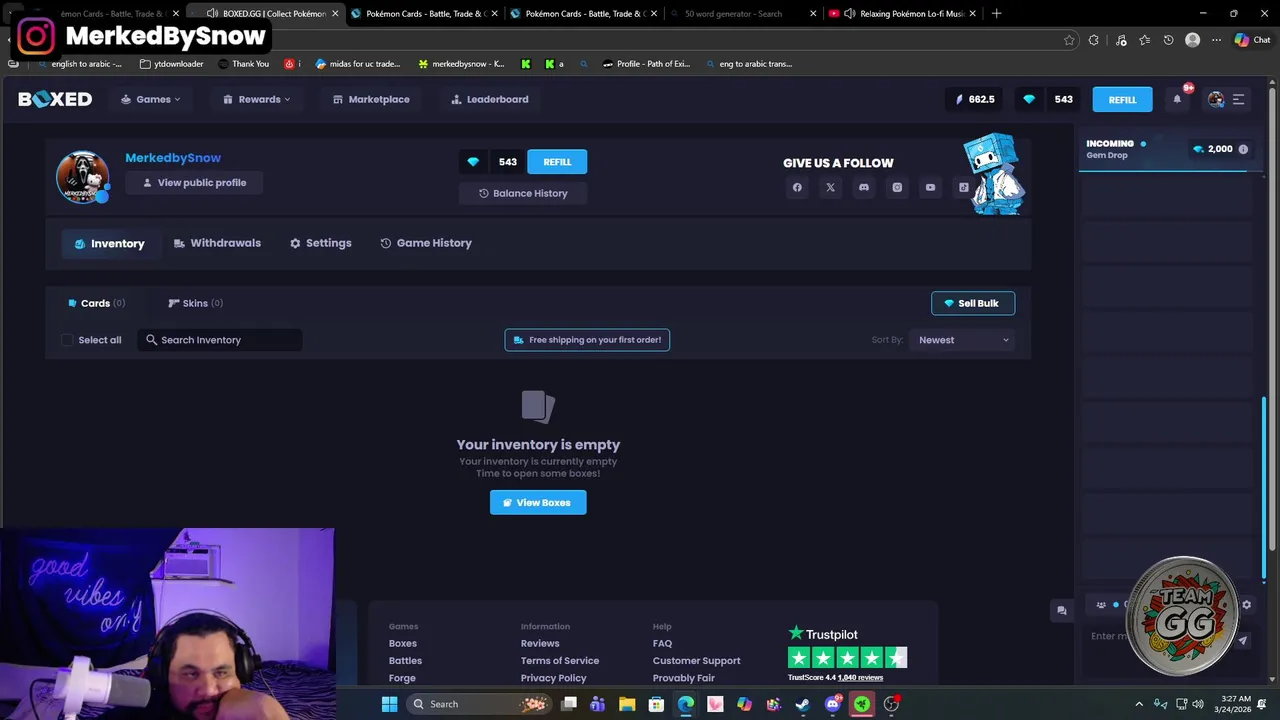
Task: Open Trustpilot 1,040 reviews link
Action: coord(860,678)
